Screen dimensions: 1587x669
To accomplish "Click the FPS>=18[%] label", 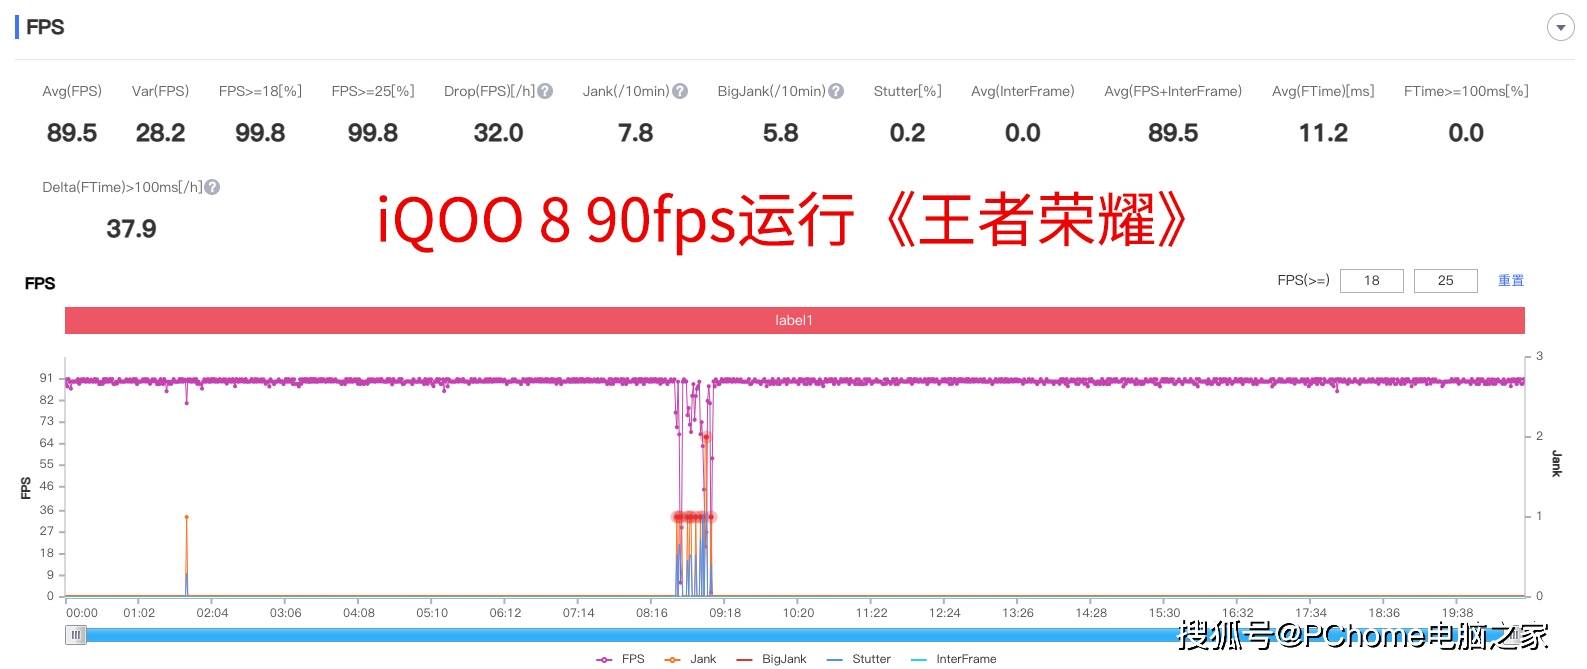I will pyautogui.click(x=260, y=91).
